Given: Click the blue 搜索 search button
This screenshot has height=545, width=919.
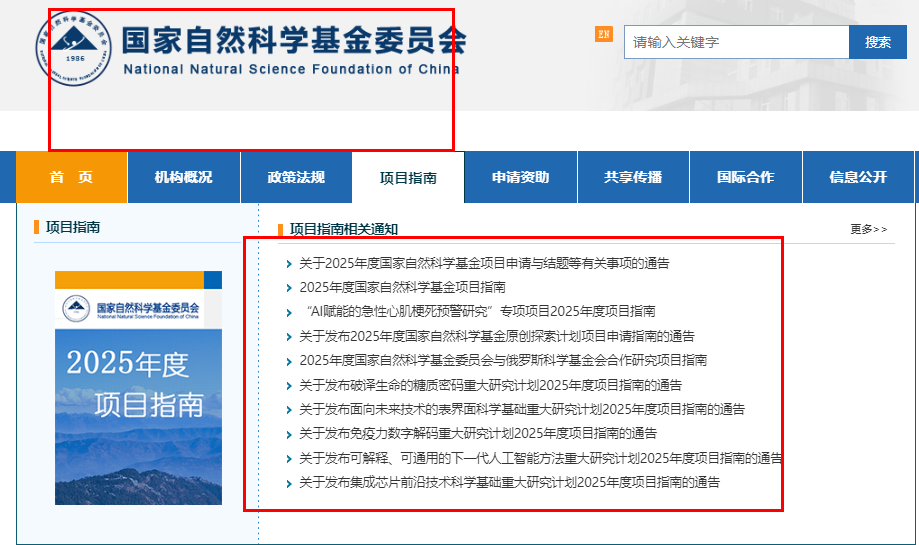Looking at the screenshot, I should [877, 42].
